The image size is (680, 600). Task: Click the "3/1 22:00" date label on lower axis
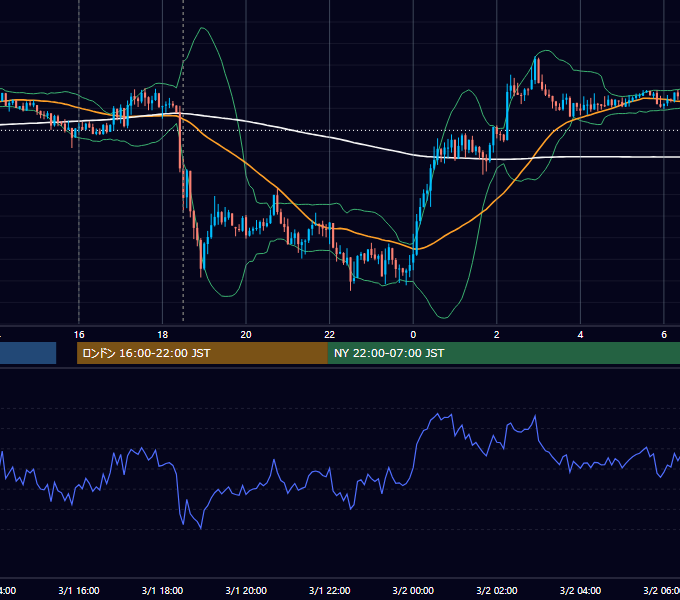click(x=330, y=590)
